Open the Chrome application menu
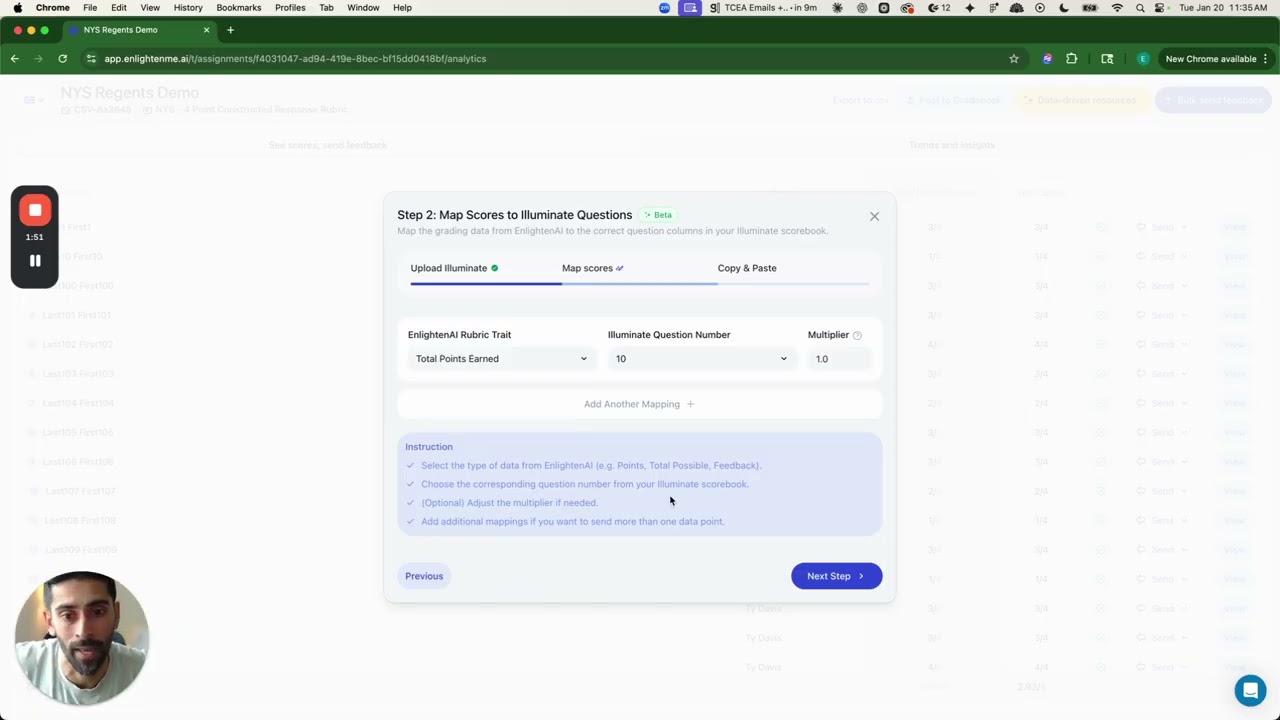1280x720 pixels. coord(53,8)
